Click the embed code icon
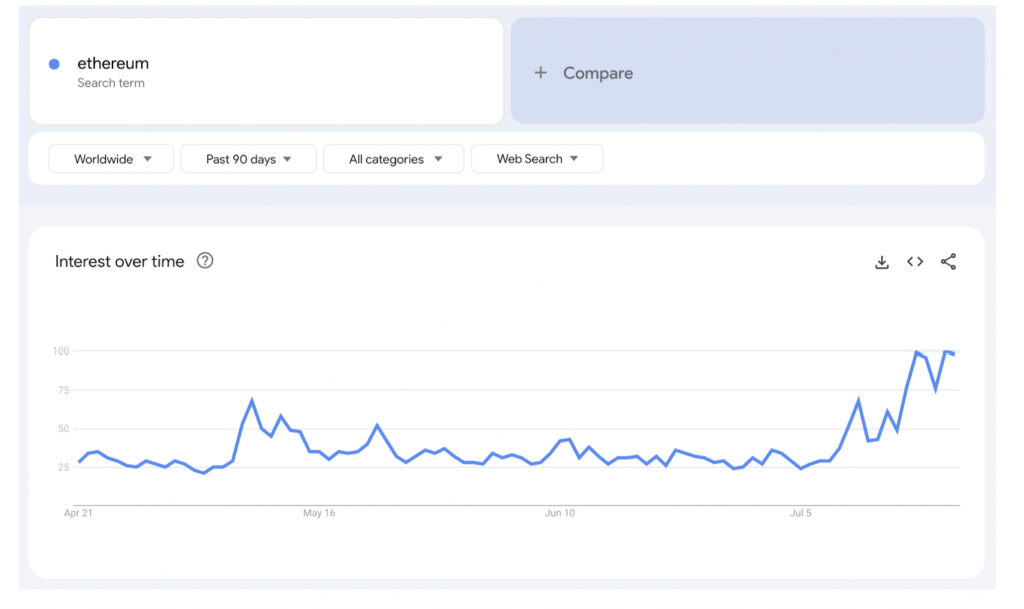This screenshot has width=1024, height=609. click(x=915, y=262)
